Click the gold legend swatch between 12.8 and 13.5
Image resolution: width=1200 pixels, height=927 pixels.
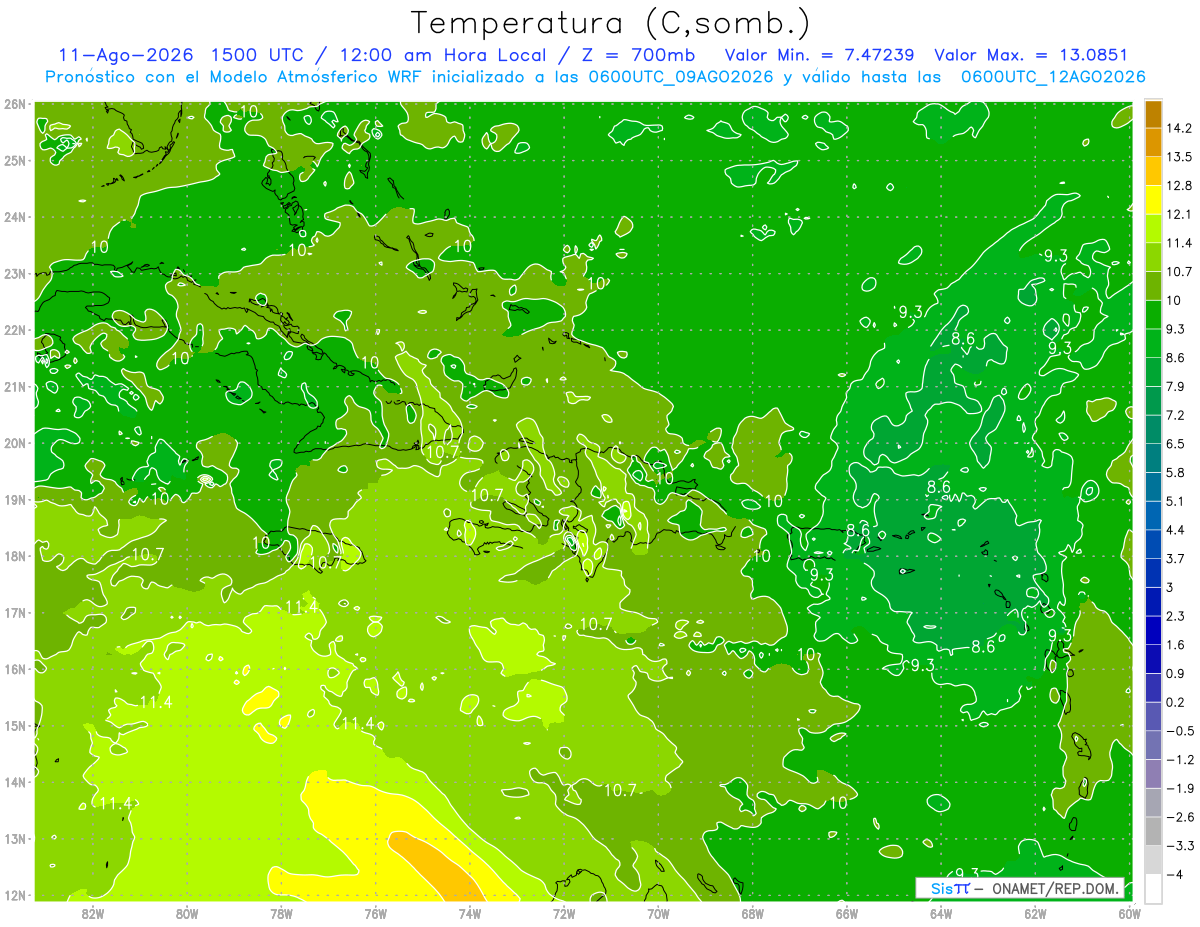point(1153,171)
